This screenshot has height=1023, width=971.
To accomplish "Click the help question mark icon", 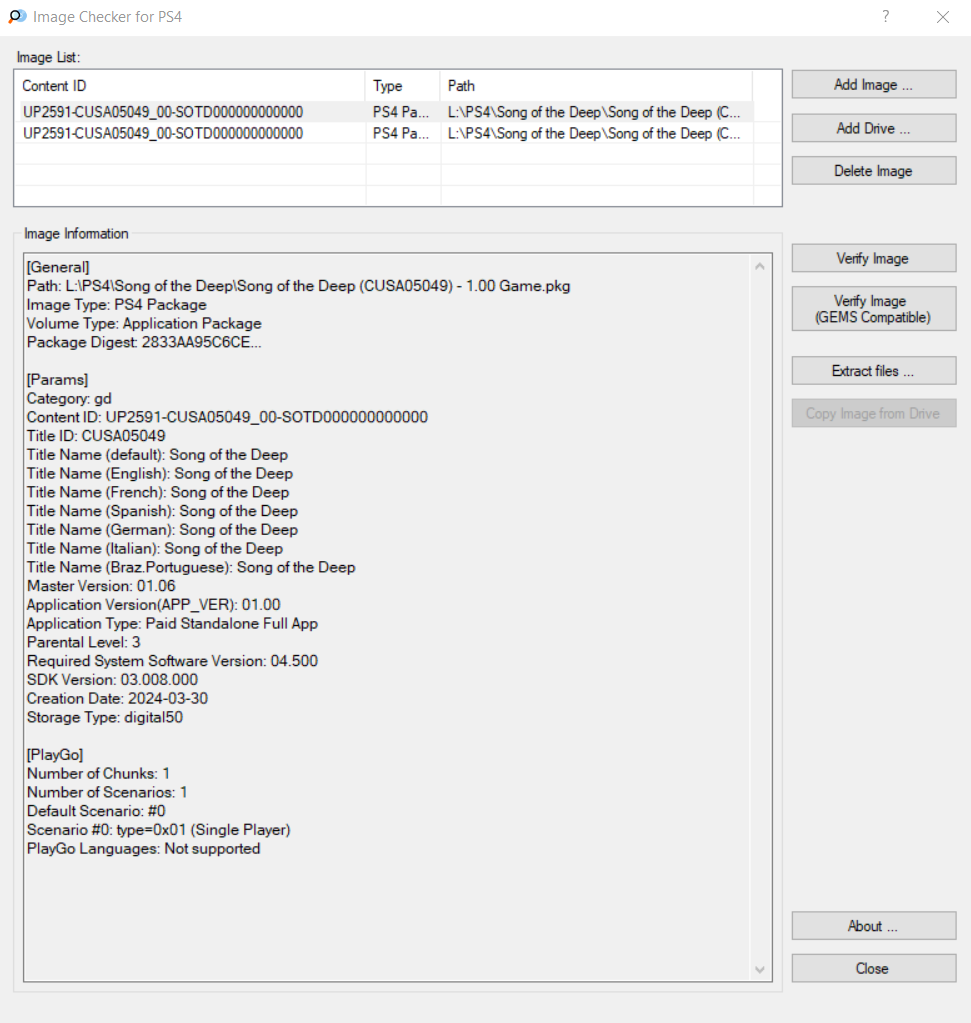I will (x=886, y=16).
